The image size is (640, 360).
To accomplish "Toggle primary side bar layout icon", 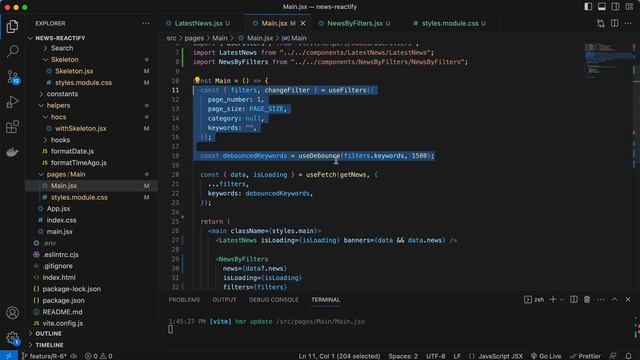I will point(588,7).
